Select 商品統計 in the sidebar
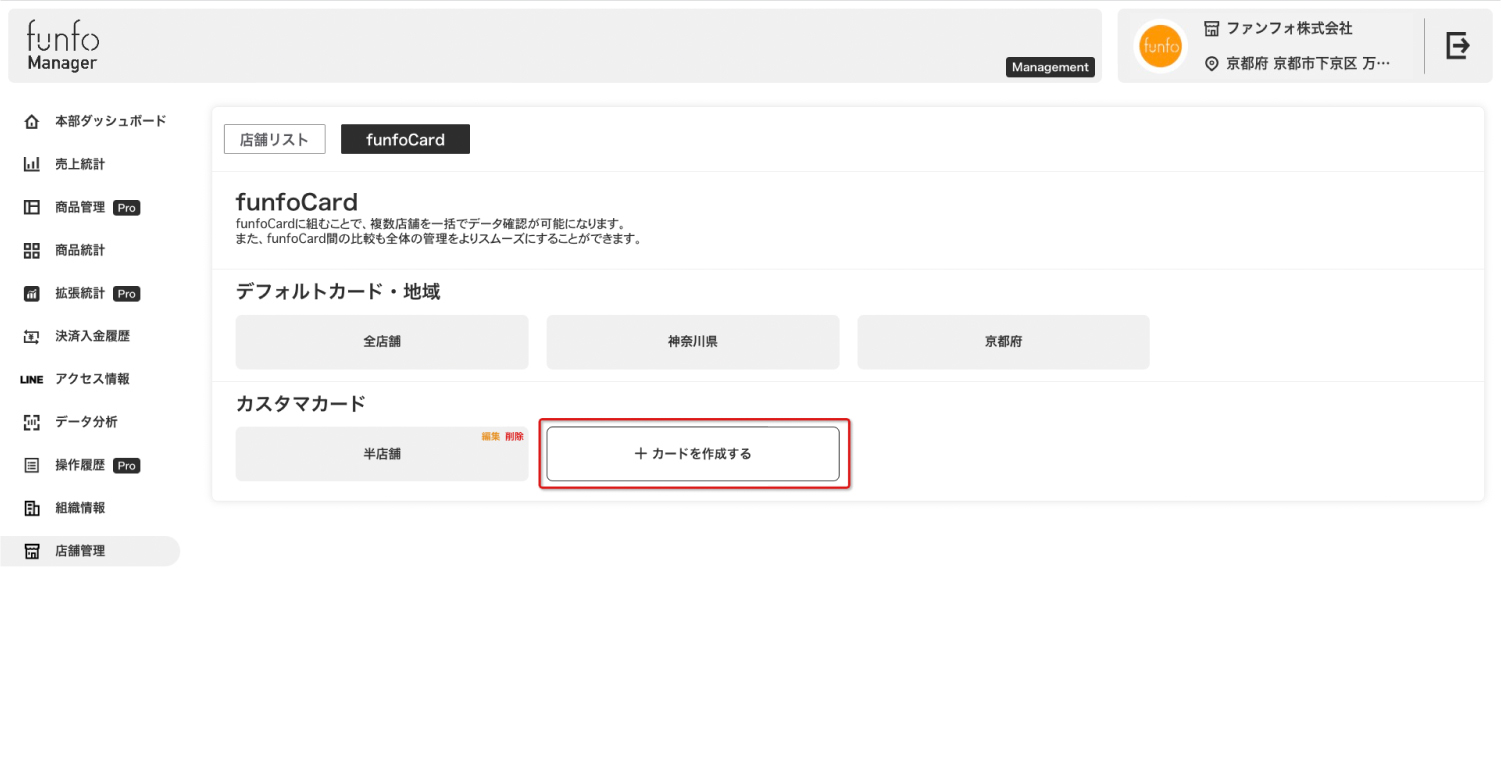 click(x=80, y=250)
